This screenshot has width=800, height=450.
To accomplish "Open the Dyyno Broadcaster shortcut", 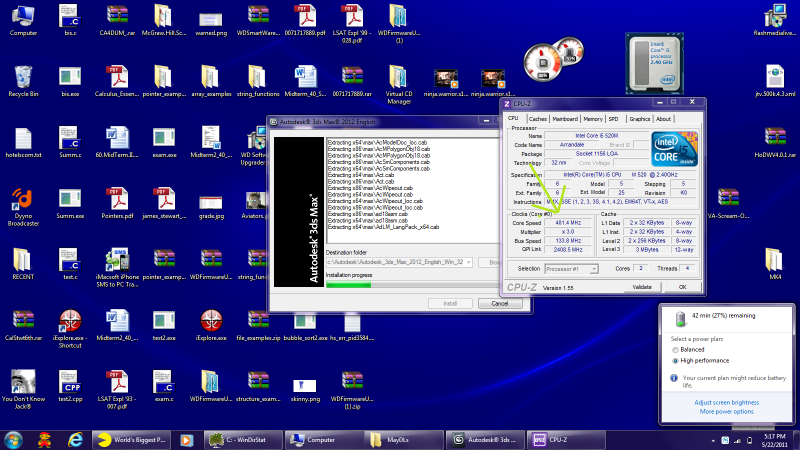I will coord(23,207).
